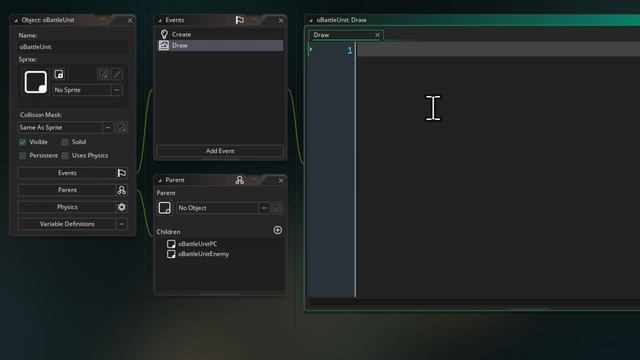This screenshot has width=640, height=360.
Task: Click the gear icon beside Physics button
Action: tap(122, 207)
